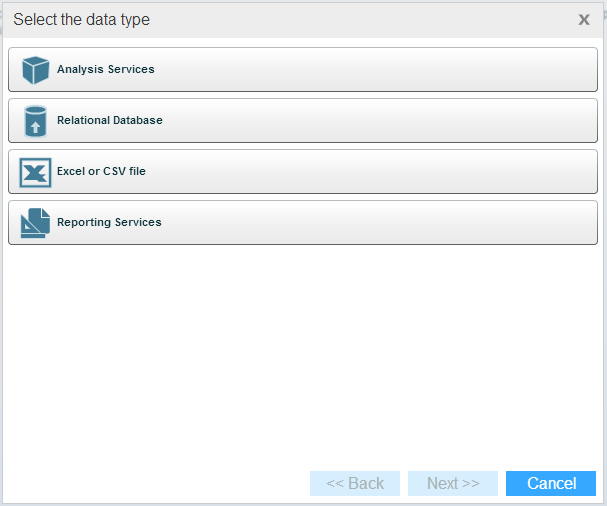Viewport: 607px width, 506px height.
Task: Click the Reporting Services document icon
Action: (x=36, y=223)
